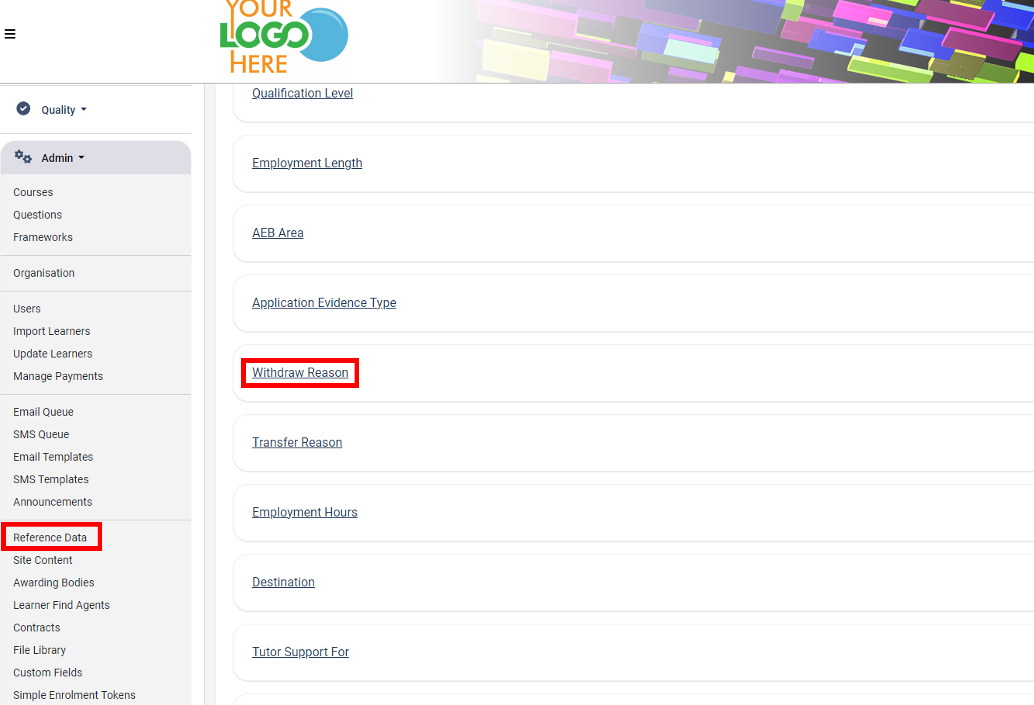Go to Frameworks page
The width and height of the screenshot is (1034, 705).
point(43,237)
